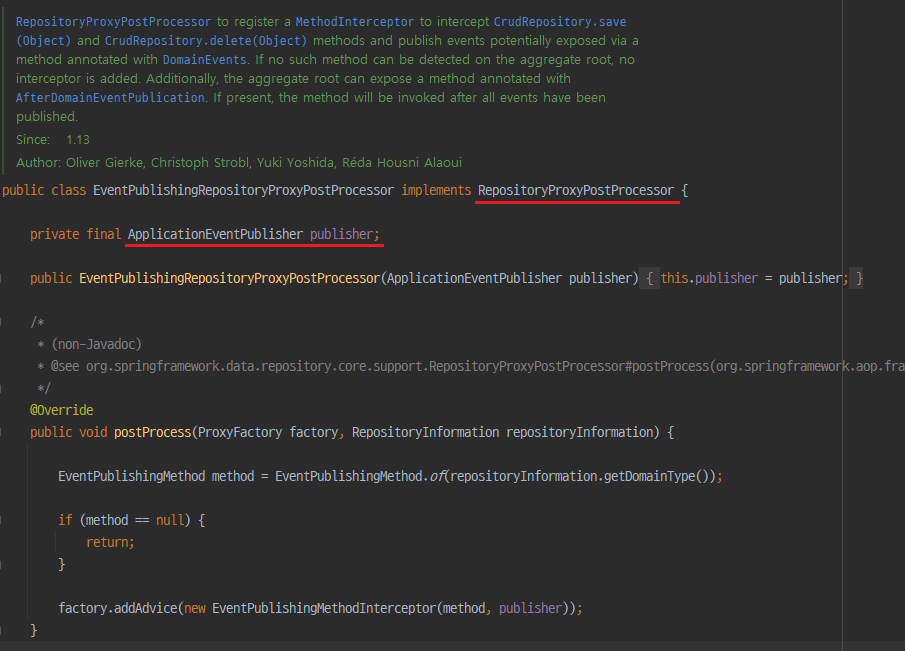The height and width of the screenshot is (651, 905).
Task: Click EventPublishingMethod type before variable method
Action: tap(132, 476)
